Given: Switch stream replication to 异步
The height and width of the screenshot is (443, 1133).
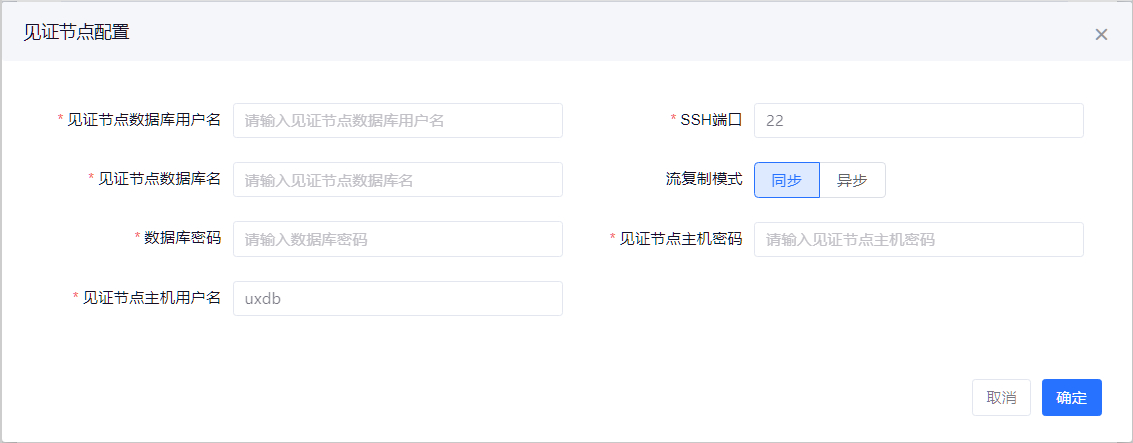Looking at the screenshot, I should [x=852, y=180].
